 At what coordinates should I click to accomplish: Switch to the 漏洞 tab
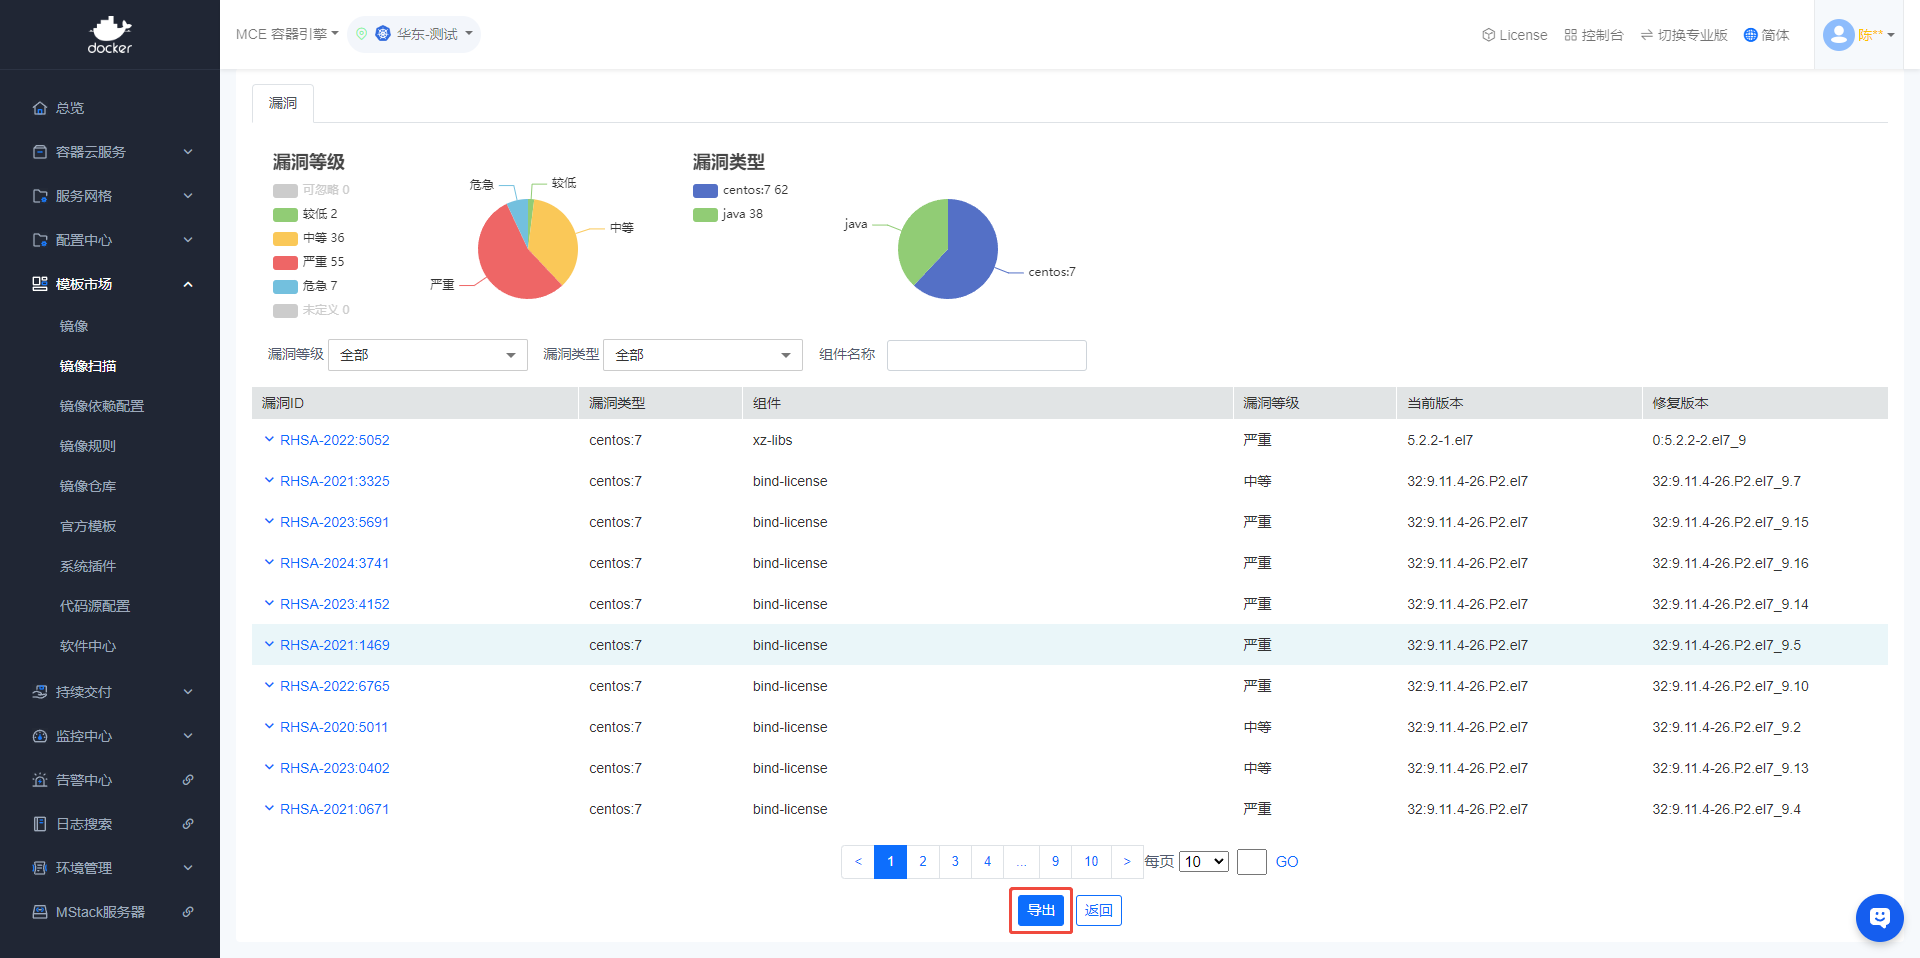coord(283,103)
